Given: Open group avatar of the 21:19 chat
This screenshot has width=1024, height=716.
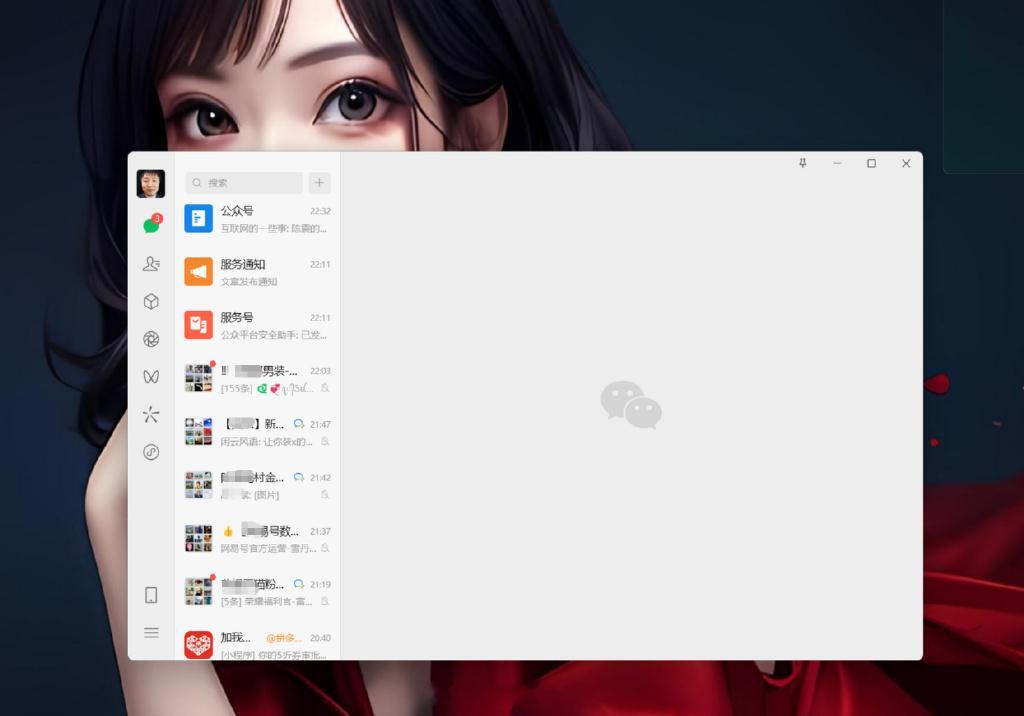Looking at the screenshot, I should pos(199,592).
